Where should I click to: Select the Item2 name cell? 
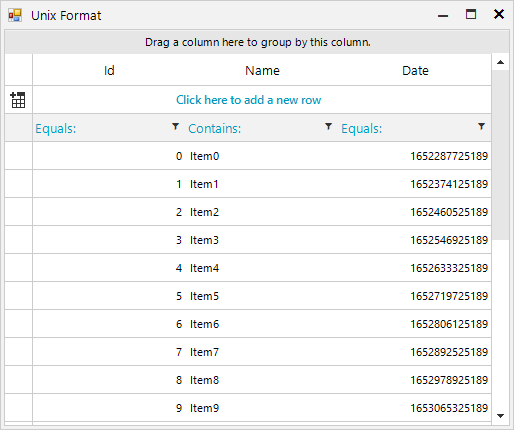(x=262, y=212)
